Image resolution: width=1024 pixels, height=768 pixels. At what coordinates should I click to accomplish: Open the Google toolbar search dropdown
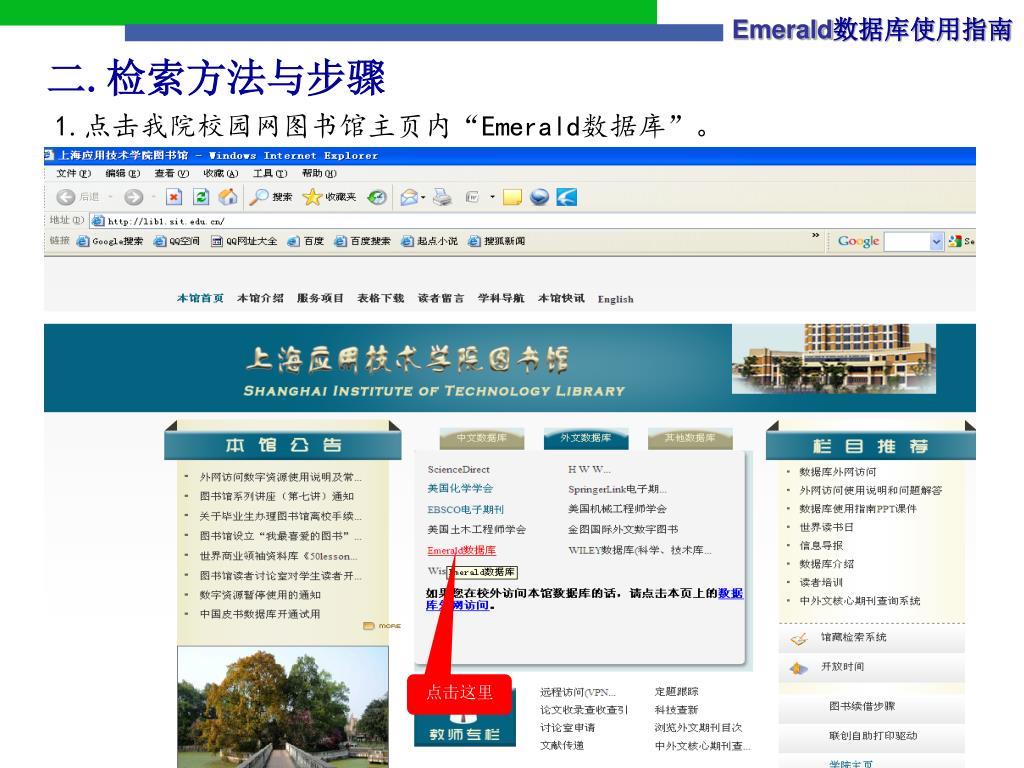coord(936,242)
